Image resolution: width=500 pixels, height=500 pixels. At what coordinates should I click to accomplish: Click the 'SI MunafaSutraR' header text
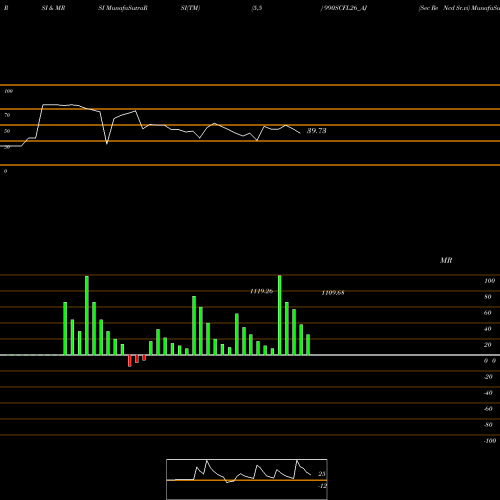tap(123, 8)
